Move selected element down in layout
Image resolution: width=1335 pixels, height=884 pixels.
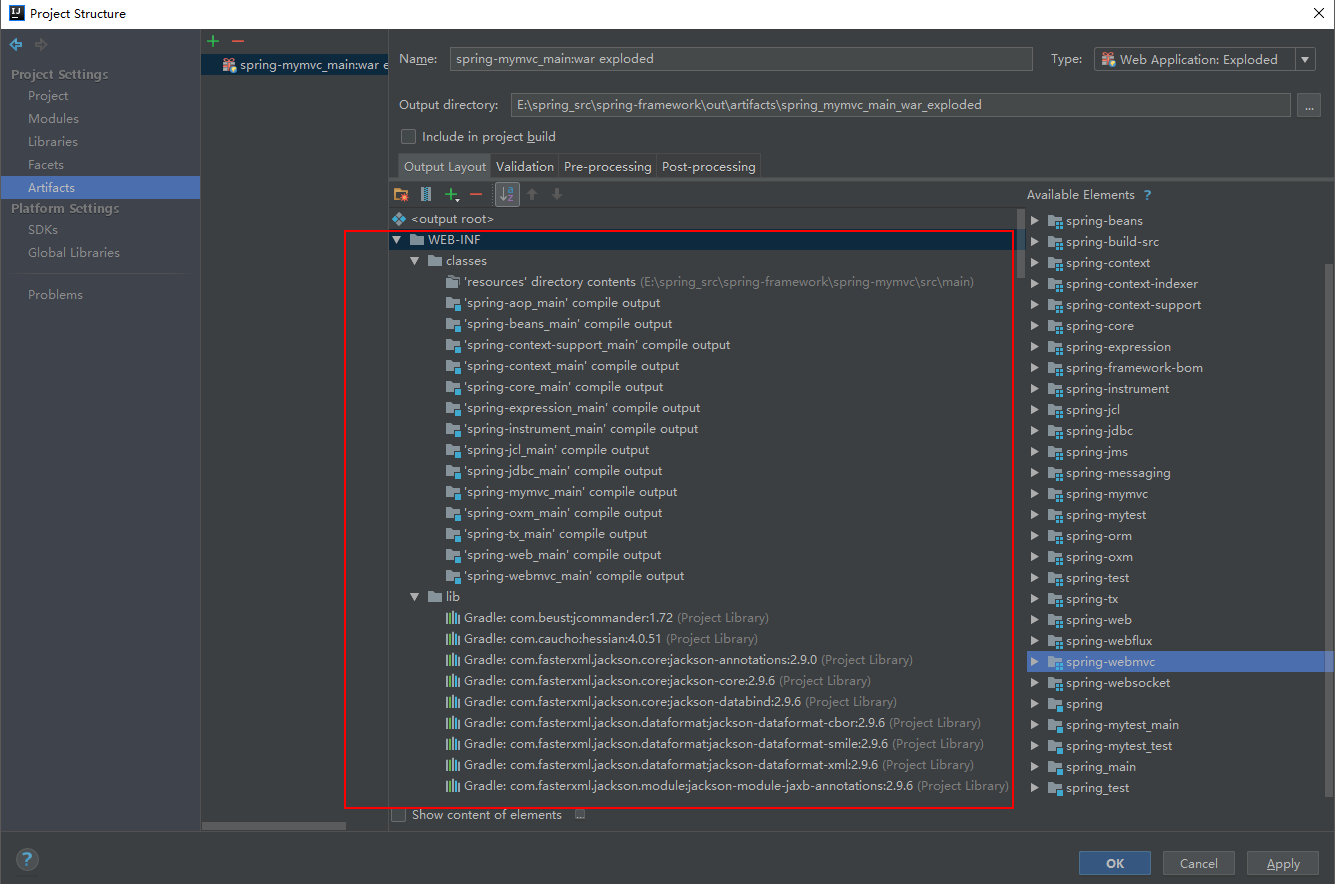[x=557, y=195]
